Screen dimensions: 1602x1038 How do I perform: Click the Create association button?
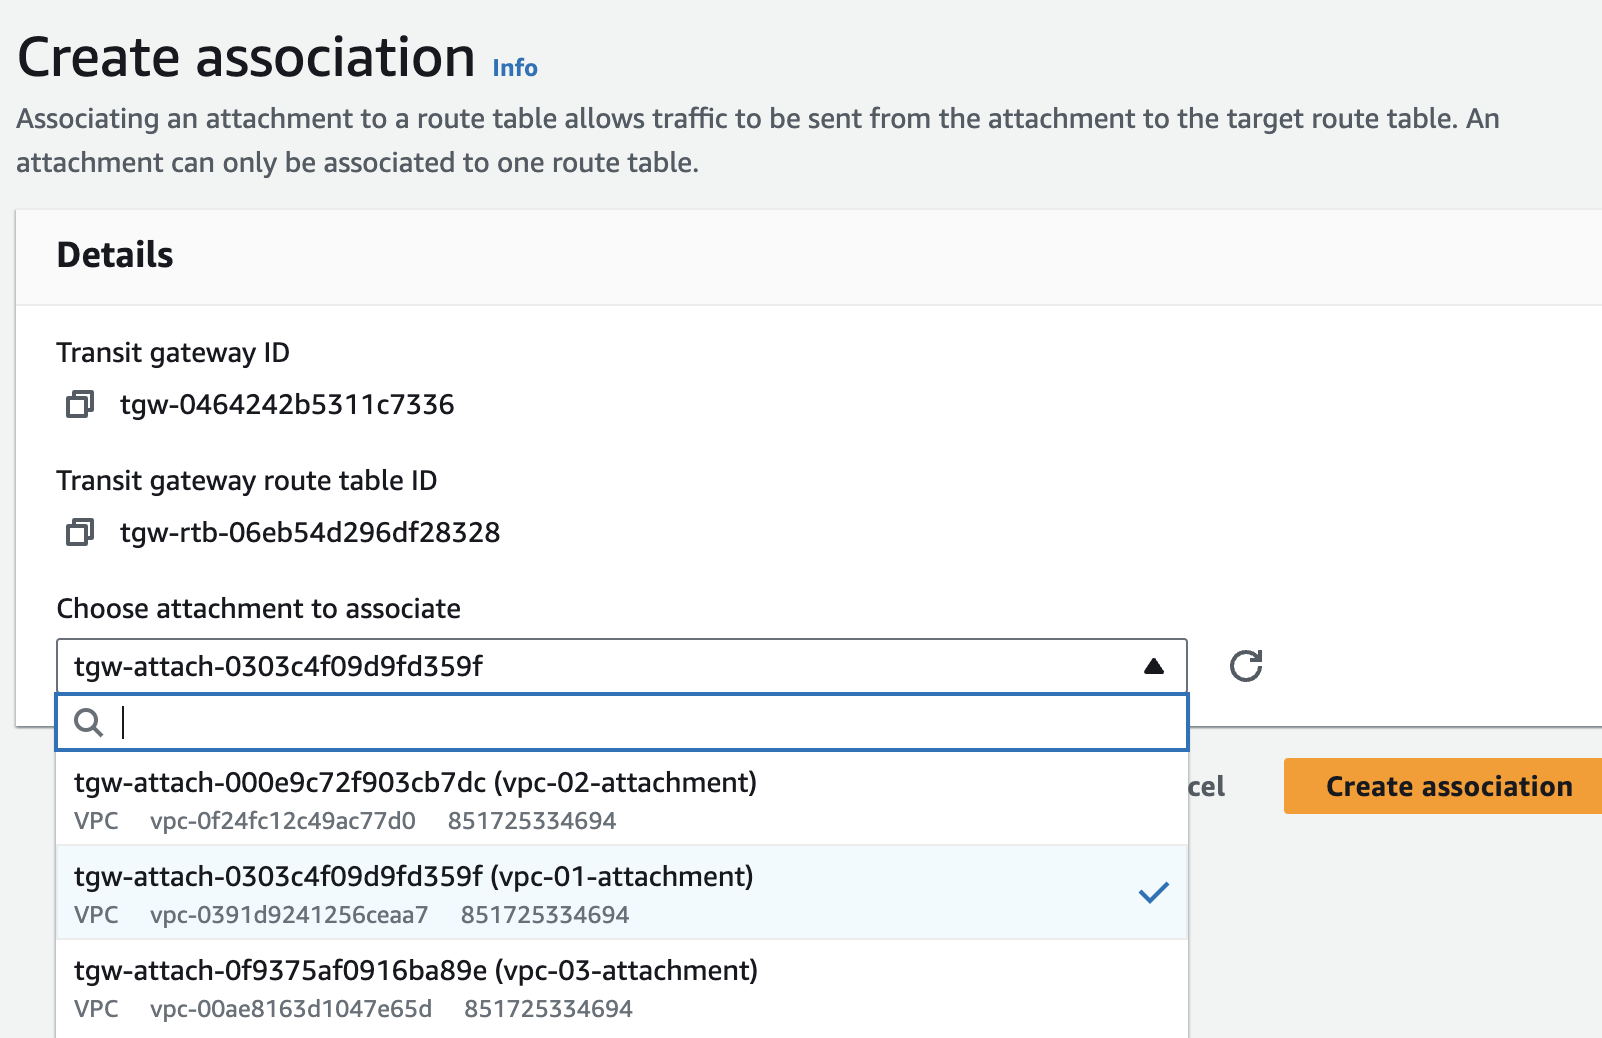1448,786
